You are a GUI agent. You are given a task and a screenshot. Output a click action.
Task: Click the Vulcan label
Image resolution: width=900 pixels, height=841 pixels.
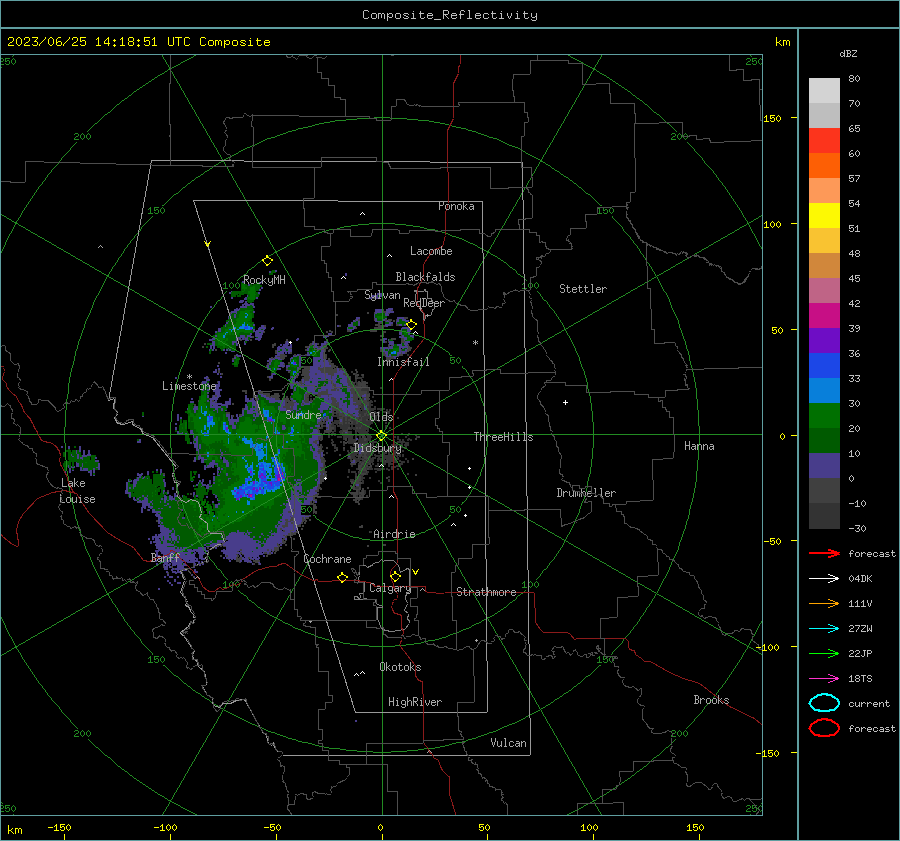[x=508, y=743]
